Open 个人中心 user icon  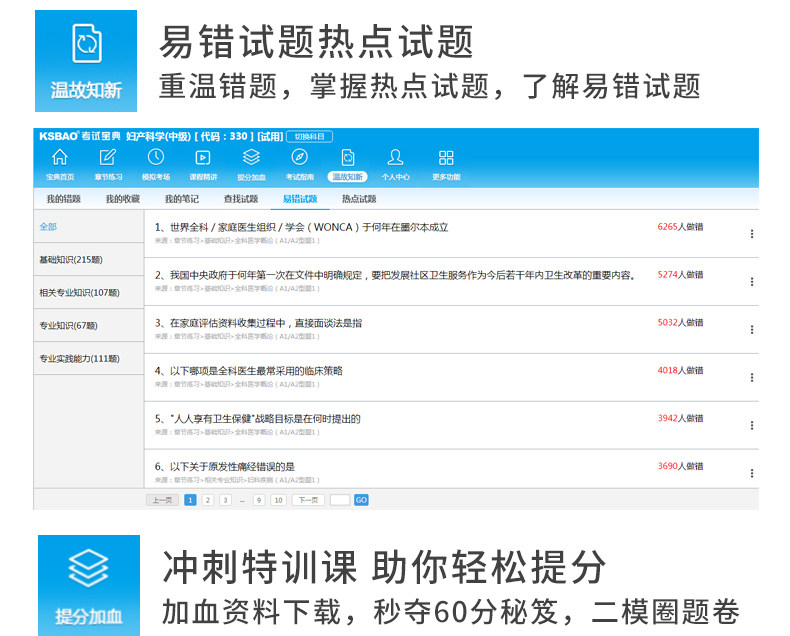pyautogui.click(x=396, y=158)
